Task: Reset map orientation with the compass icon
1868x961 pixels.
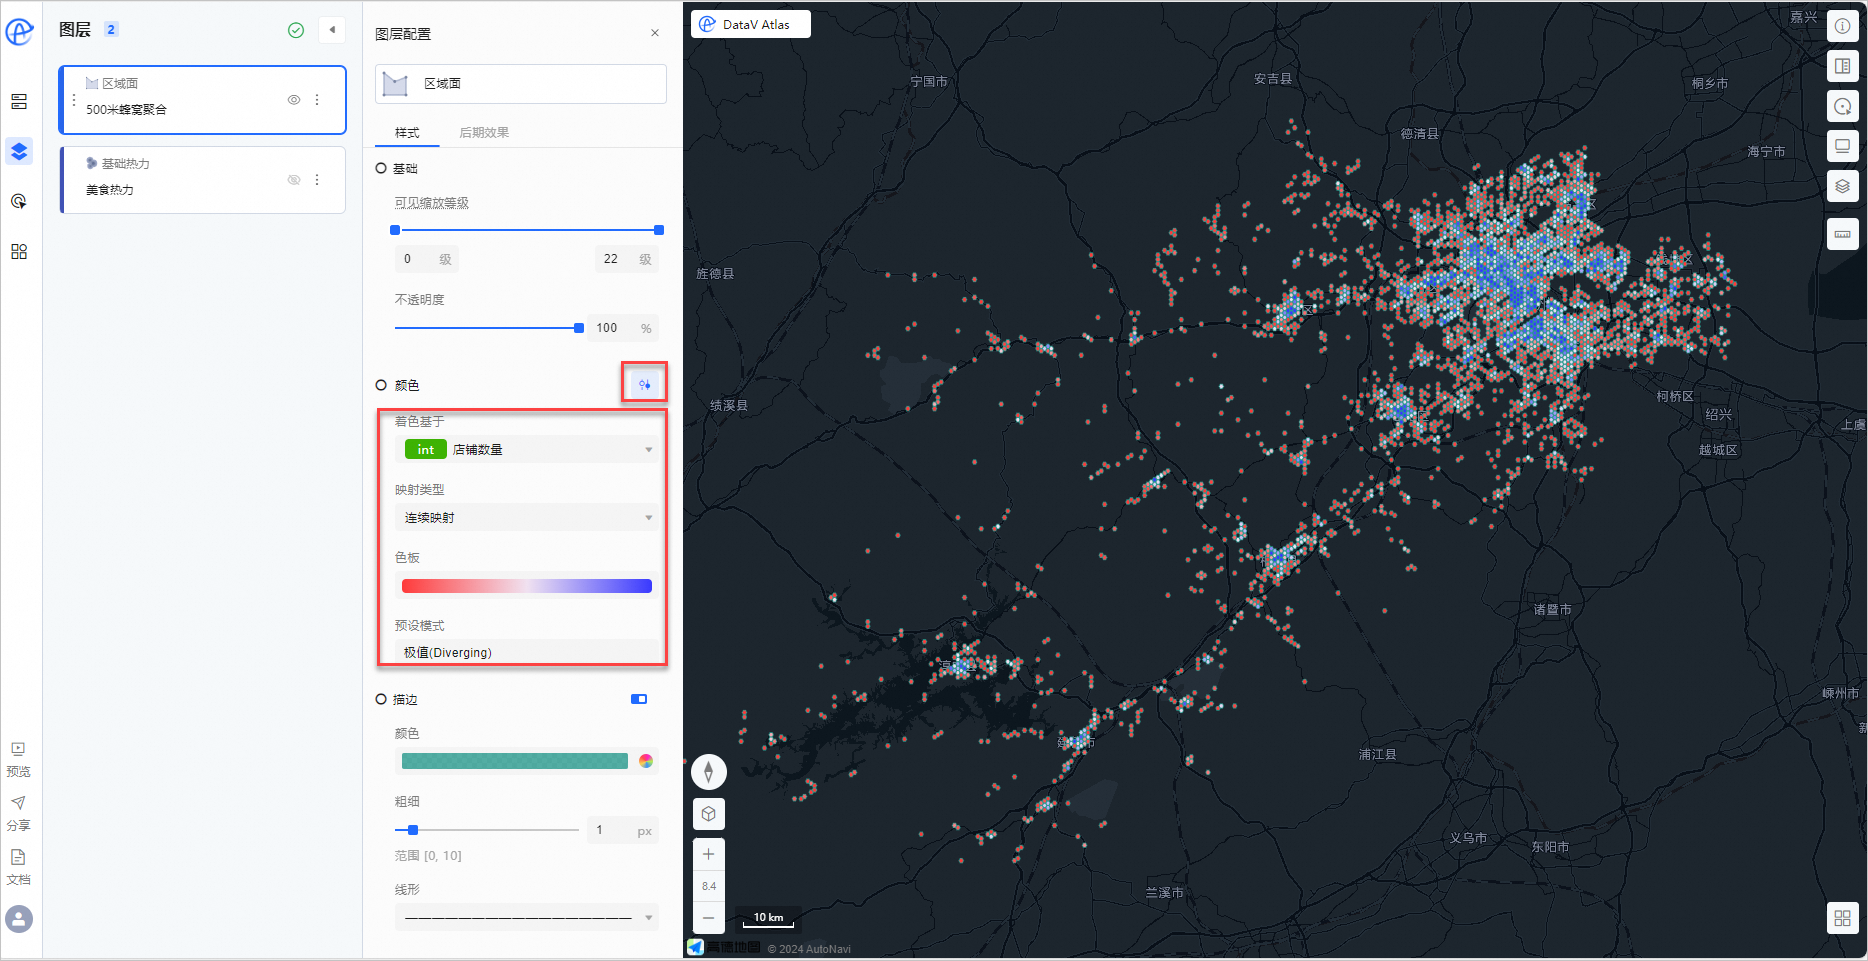Action: [709, 772]
